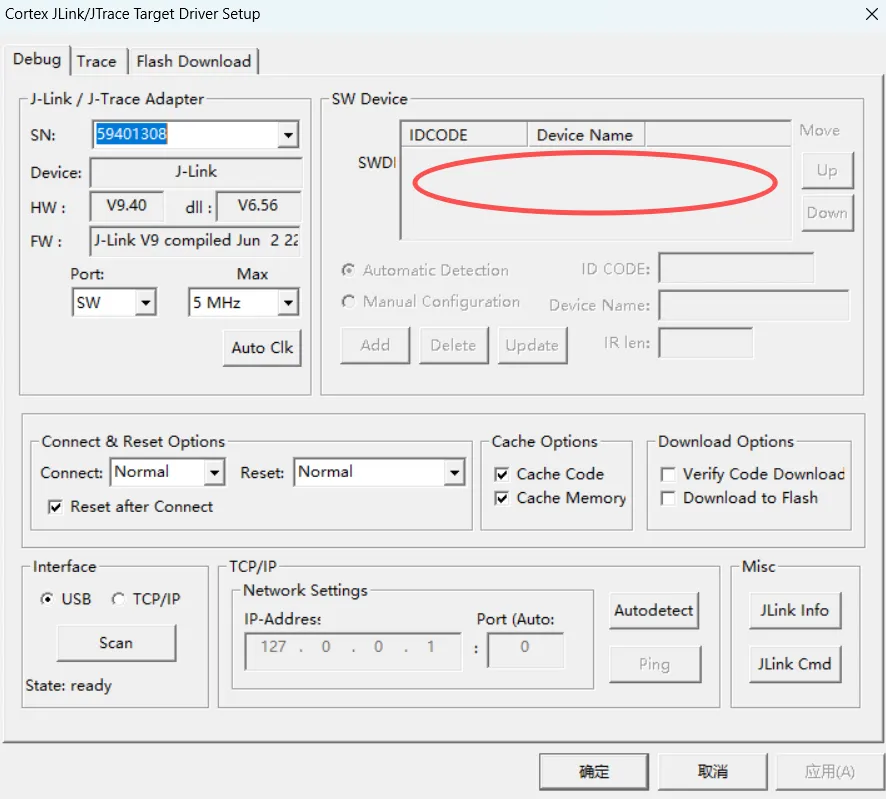
Task: Click the Update device button
Action: pyautogui.click(x=532, y=345)
